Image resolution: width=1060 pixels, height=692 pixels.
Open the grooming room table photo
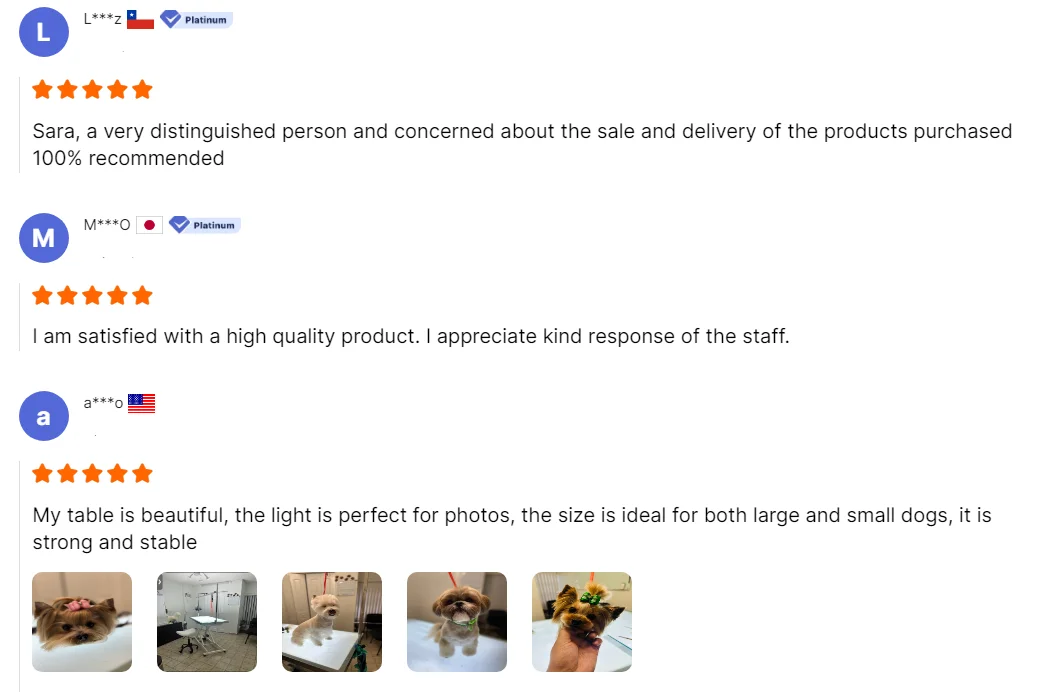(207, 621)
